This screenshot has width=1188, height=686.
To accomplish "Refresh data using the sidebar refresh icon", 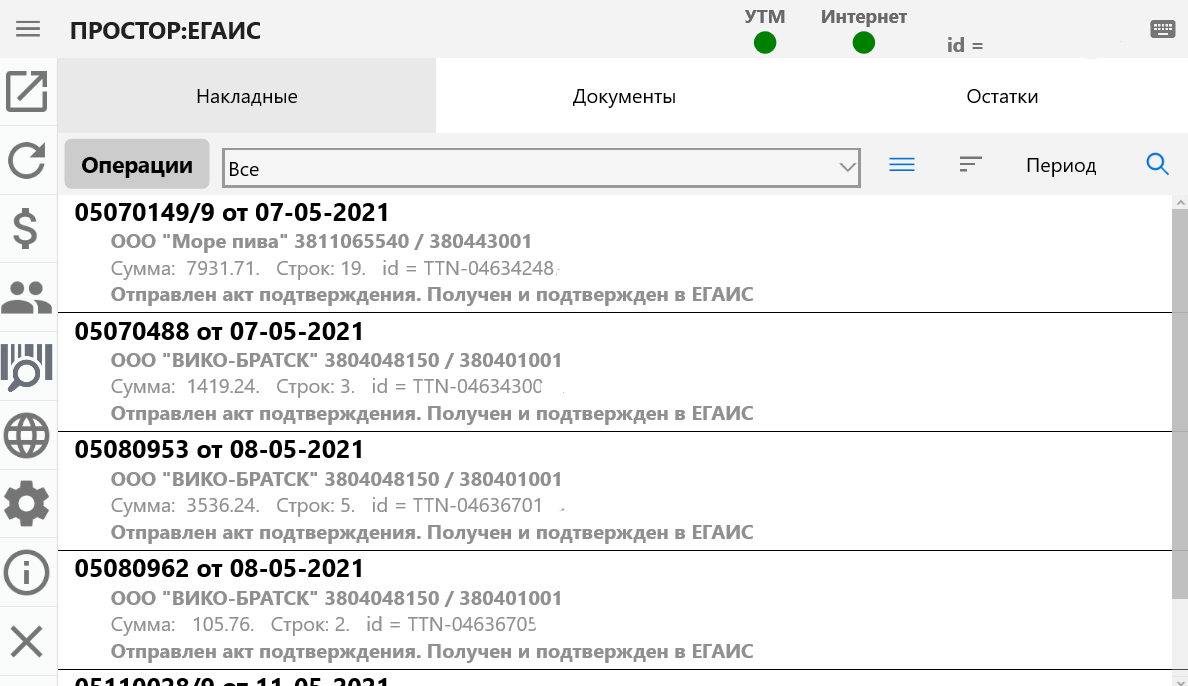I will point(27,160).
